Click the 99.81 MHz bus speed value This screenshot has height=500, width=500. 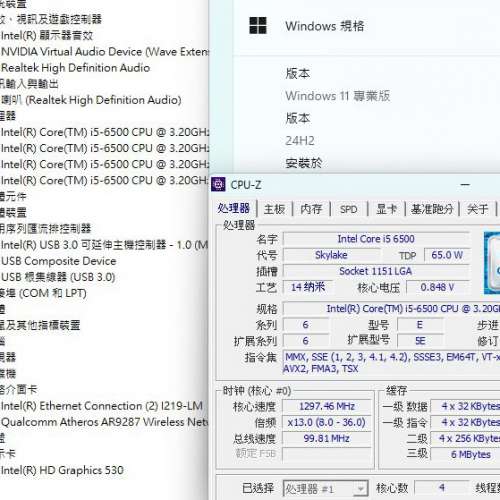tap(327, 438)
